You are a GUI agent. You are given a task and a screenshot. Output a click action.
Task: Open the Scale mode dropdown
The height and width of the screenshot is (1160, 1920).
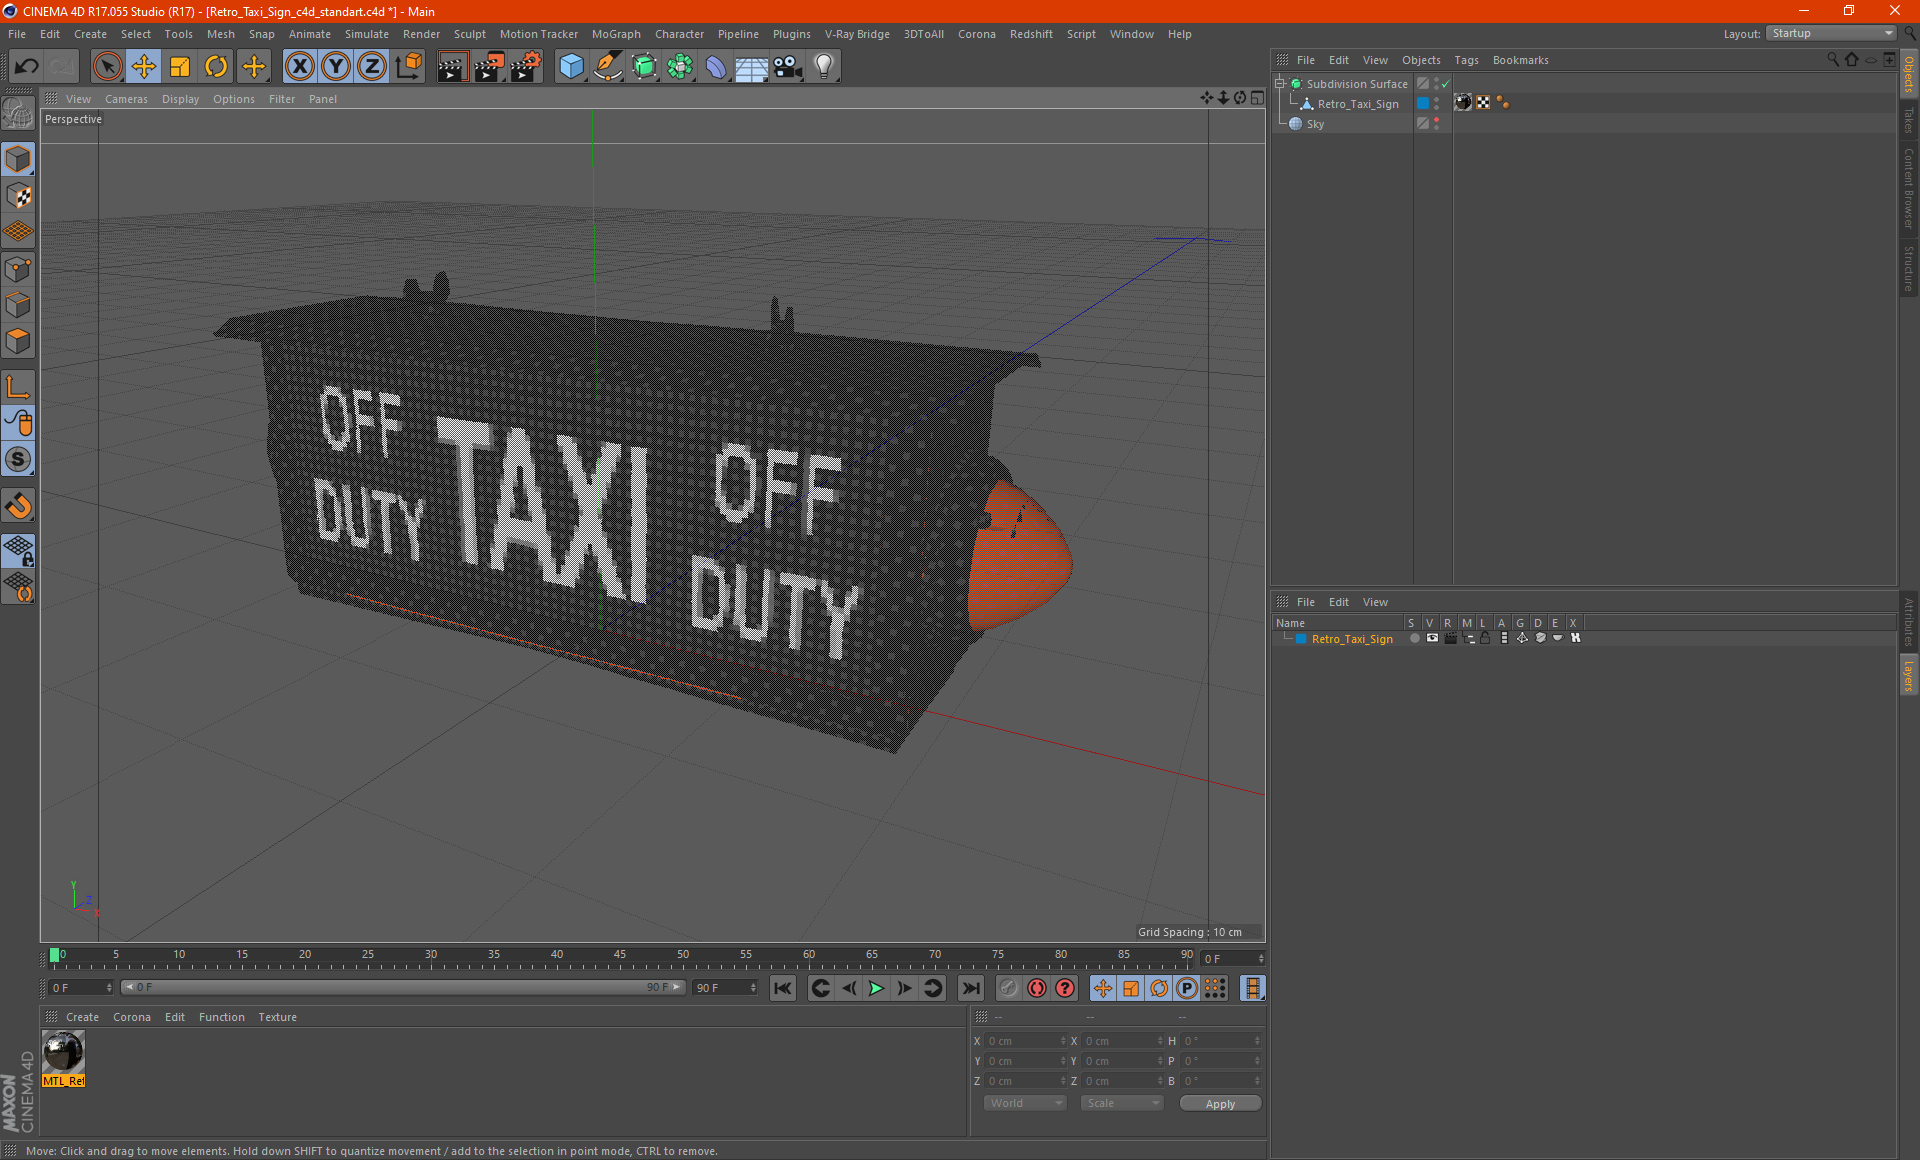(1123, 1103)
